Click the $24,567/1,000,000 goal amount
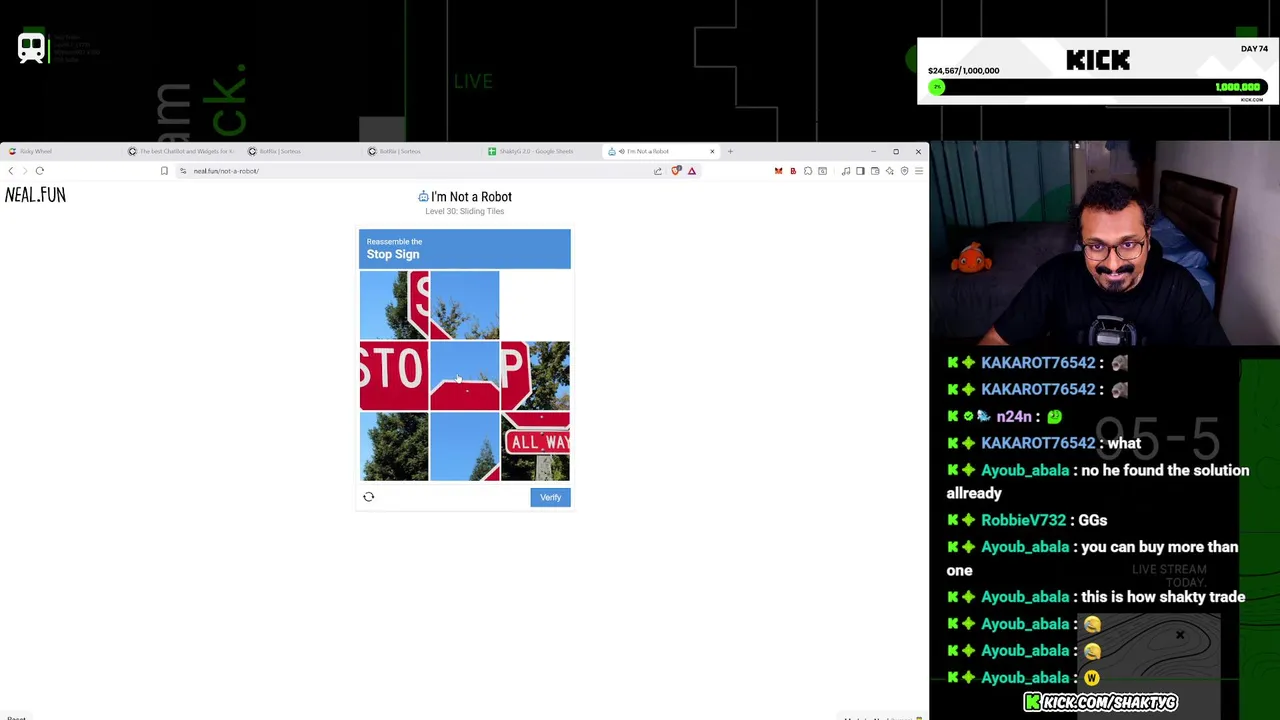The image size is (1280, 720). tap(963, 71)
